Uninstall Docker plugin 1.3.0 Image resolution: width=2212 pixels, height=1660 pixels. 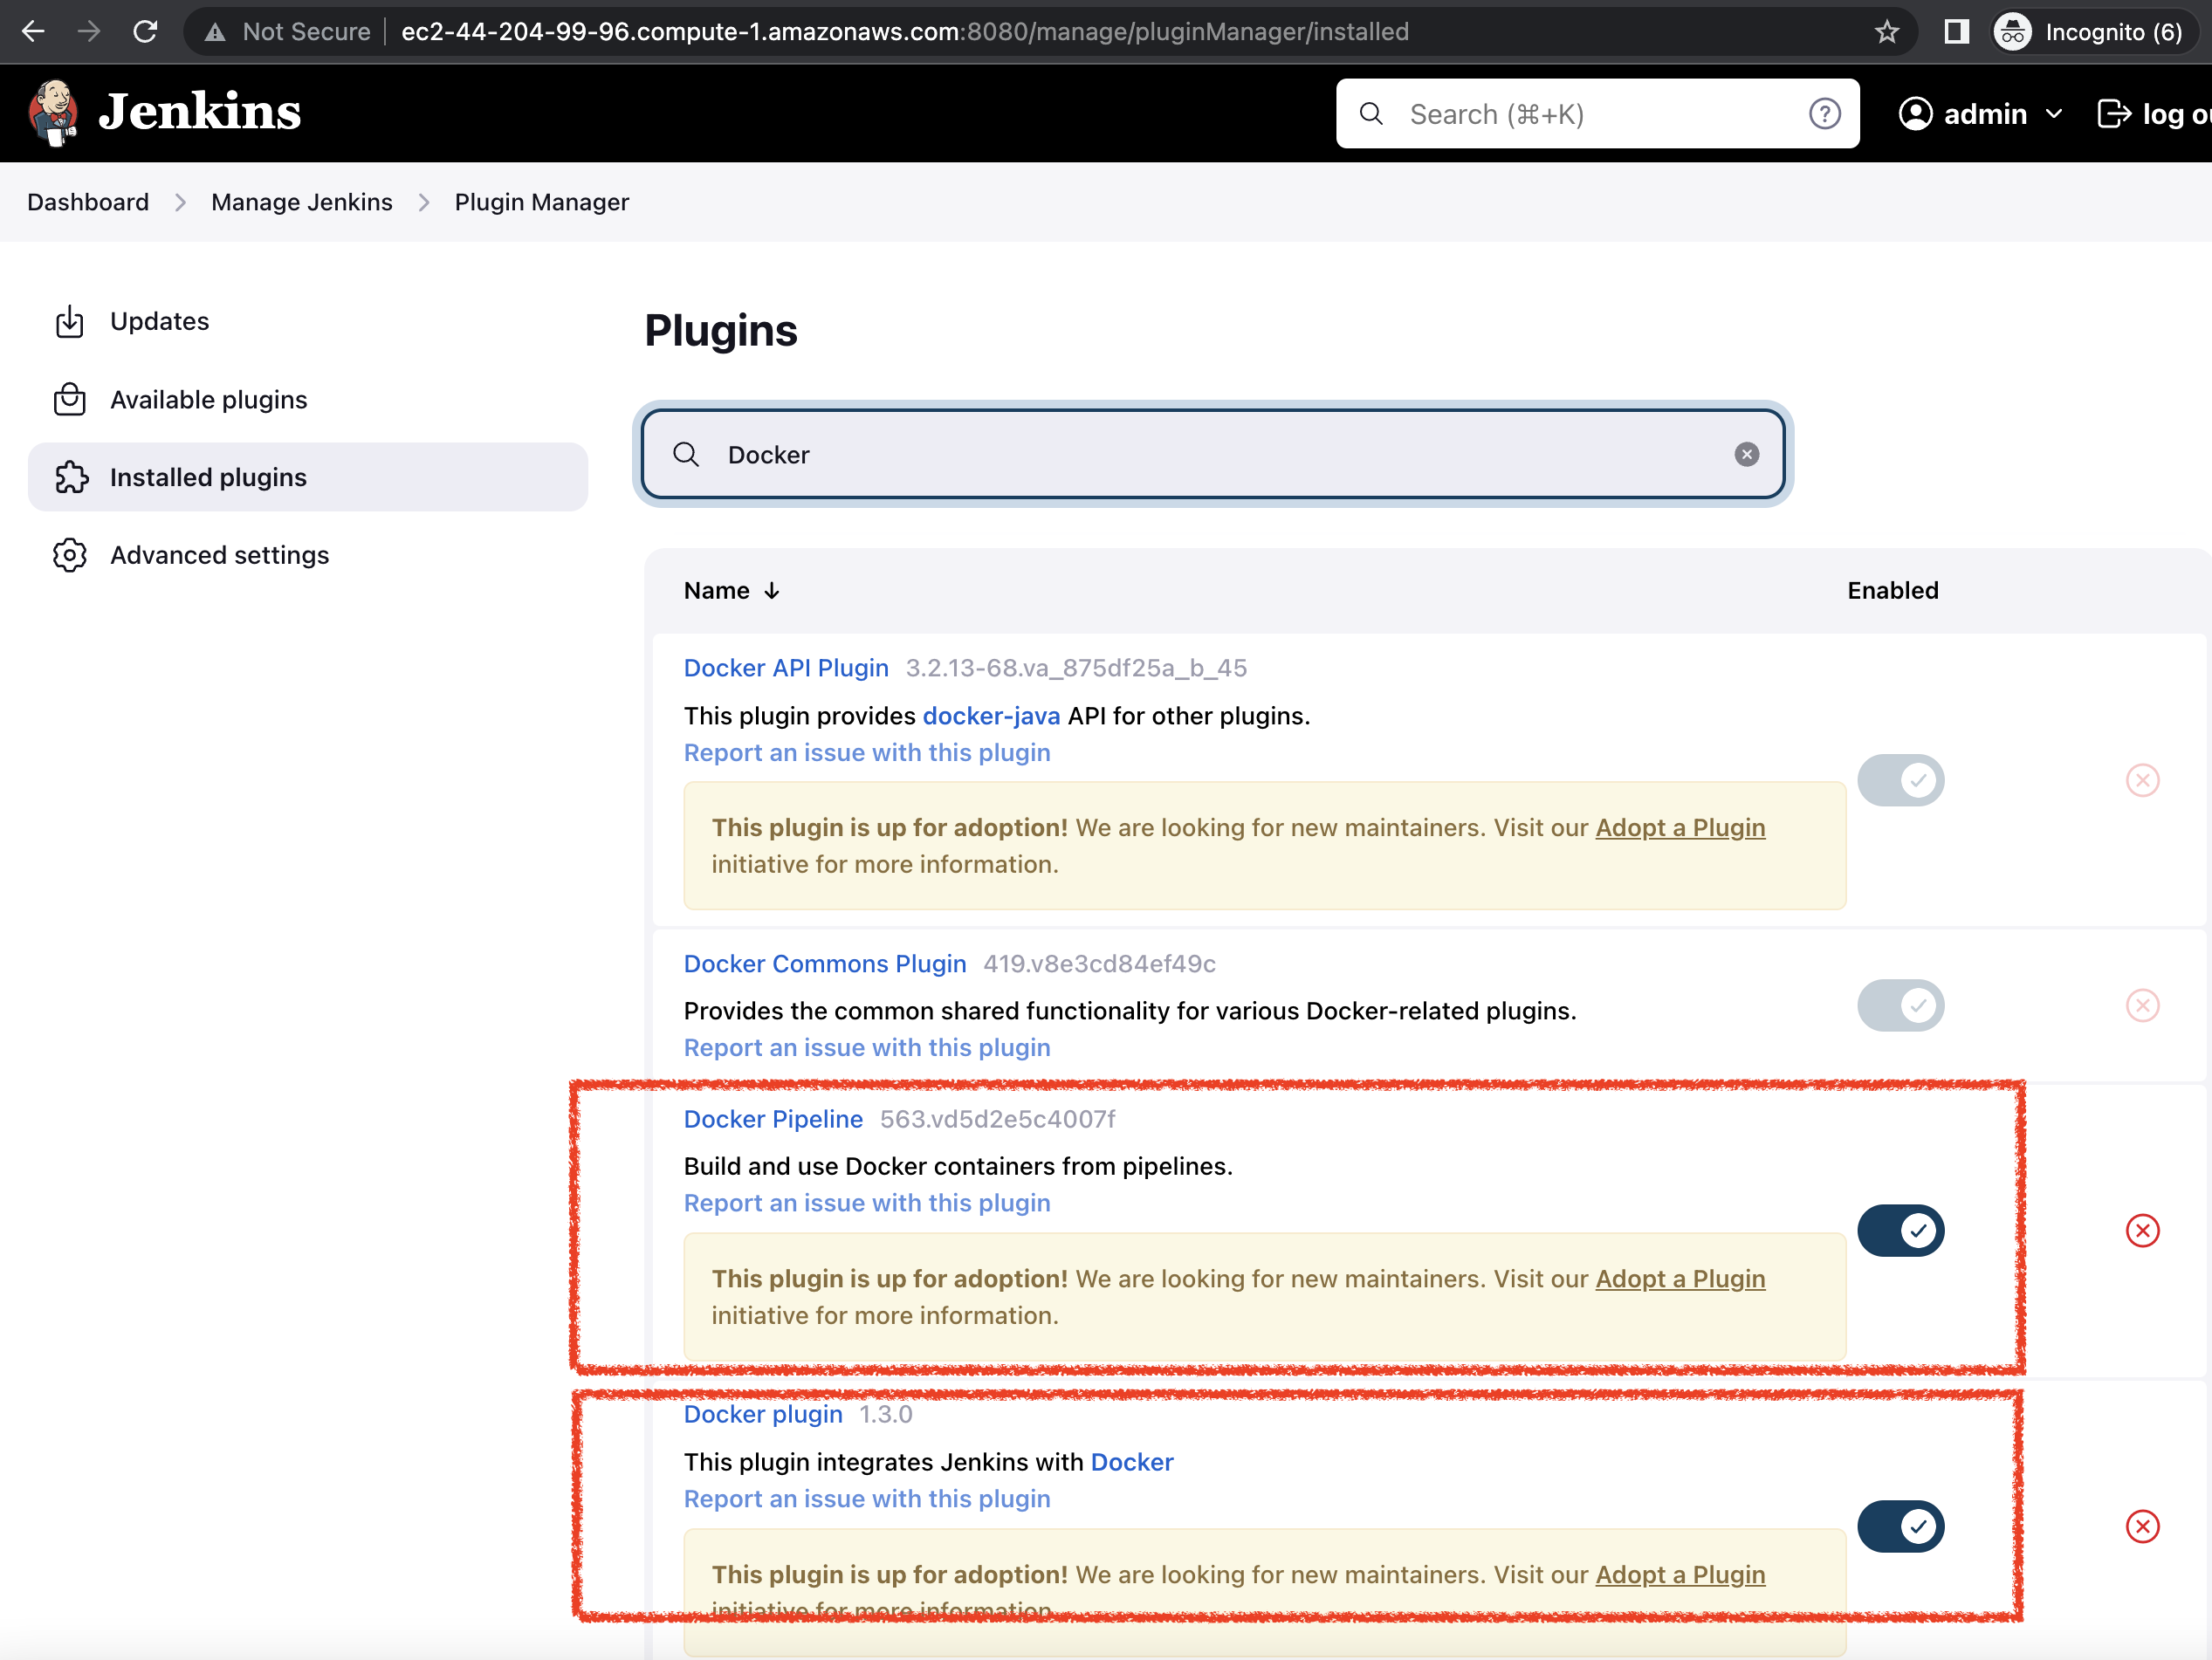click(x=2142, y=1526)
